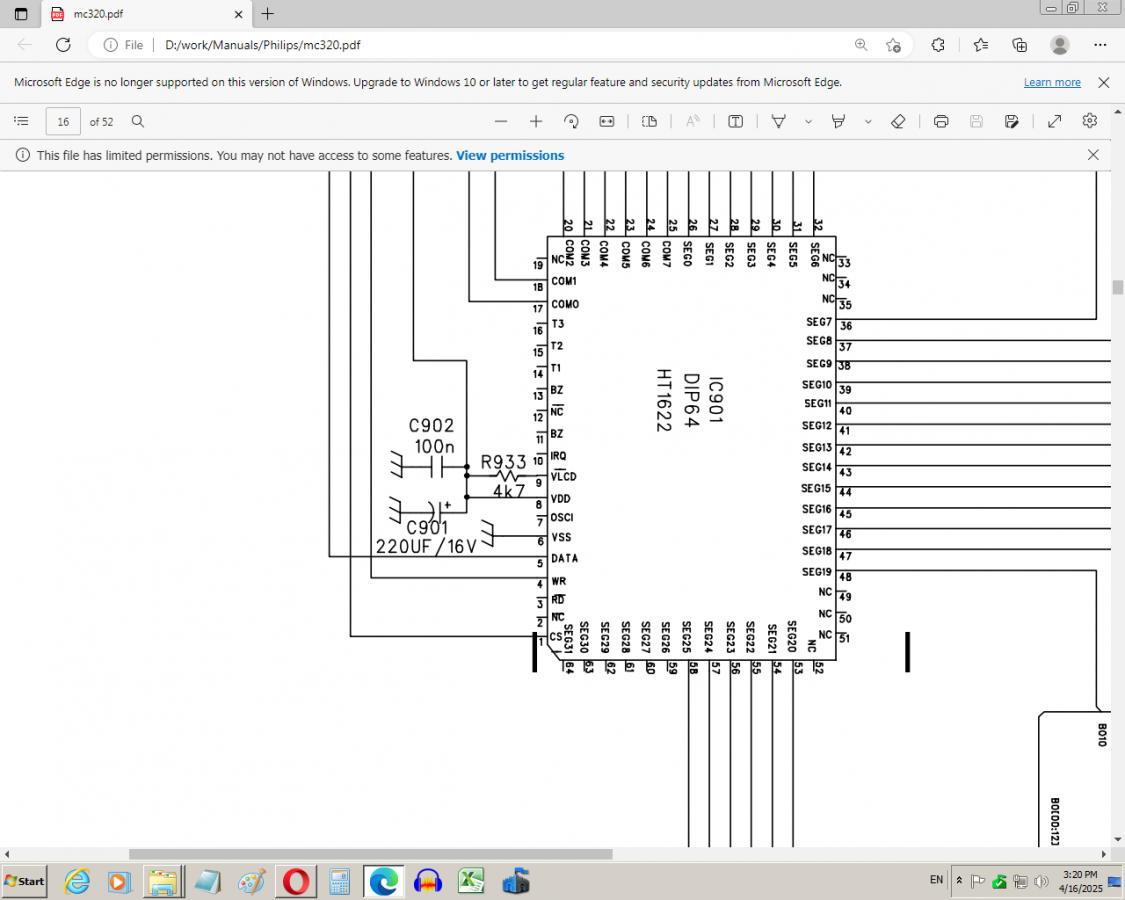Select the Erase tool

(x=898, y=121)
